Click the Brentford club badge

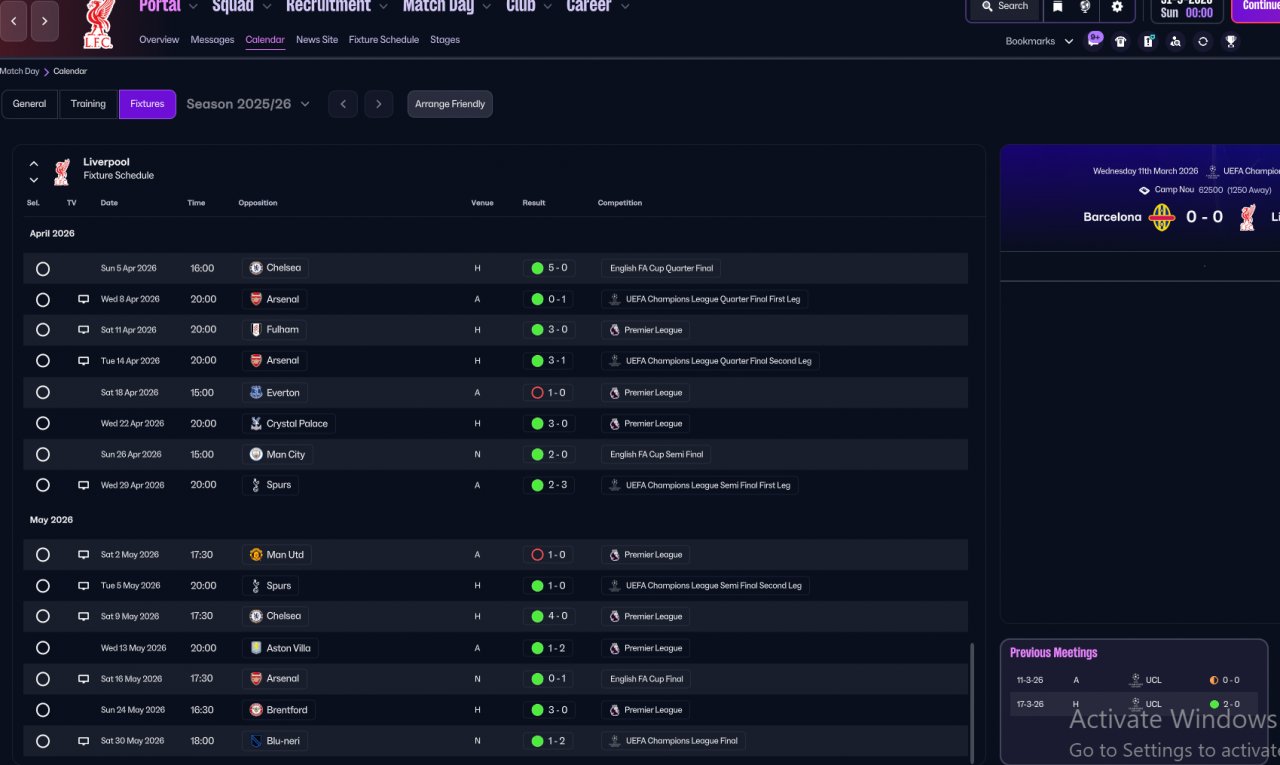click(256, 710)
